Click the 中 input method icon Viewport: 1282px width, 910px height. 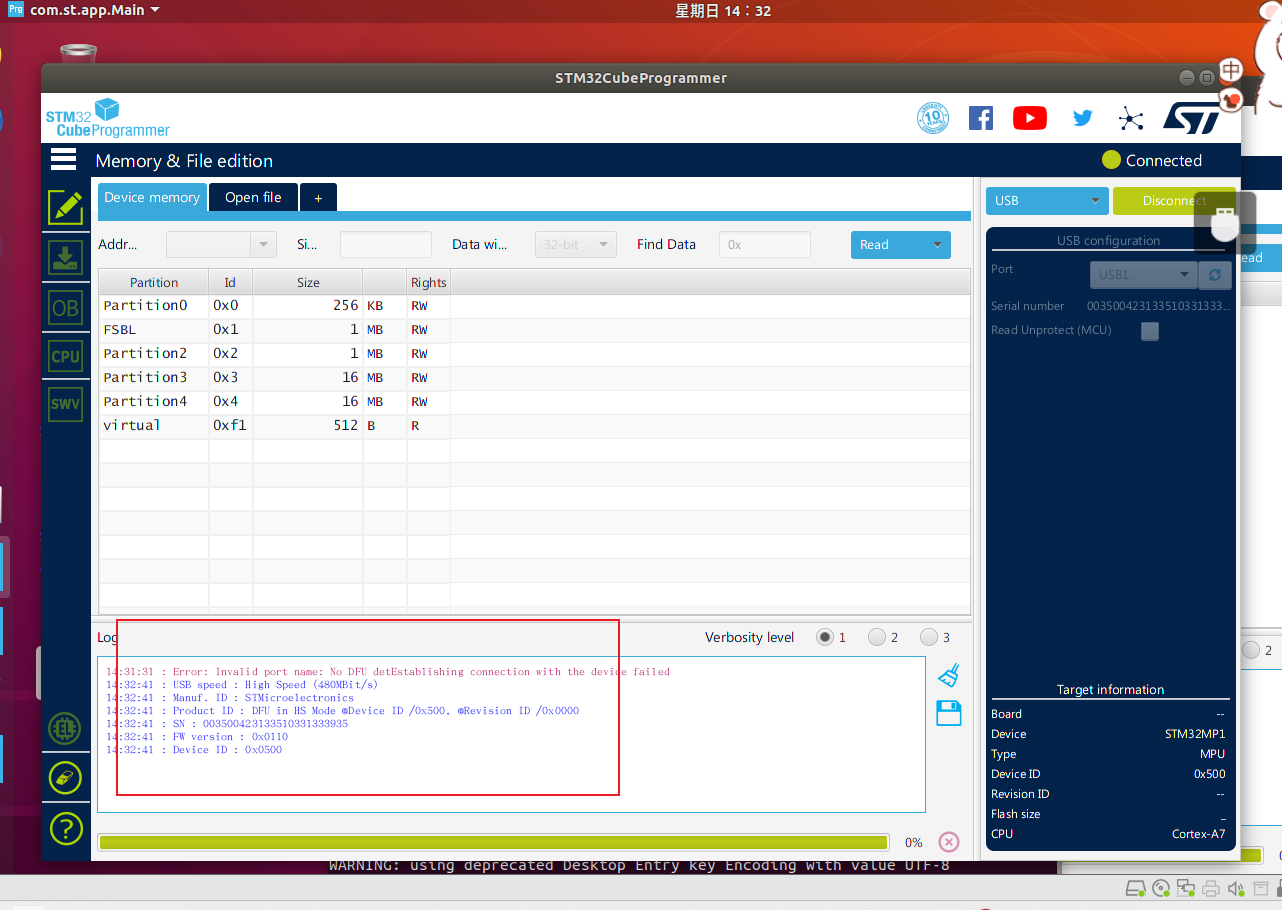coord(1231,70)
